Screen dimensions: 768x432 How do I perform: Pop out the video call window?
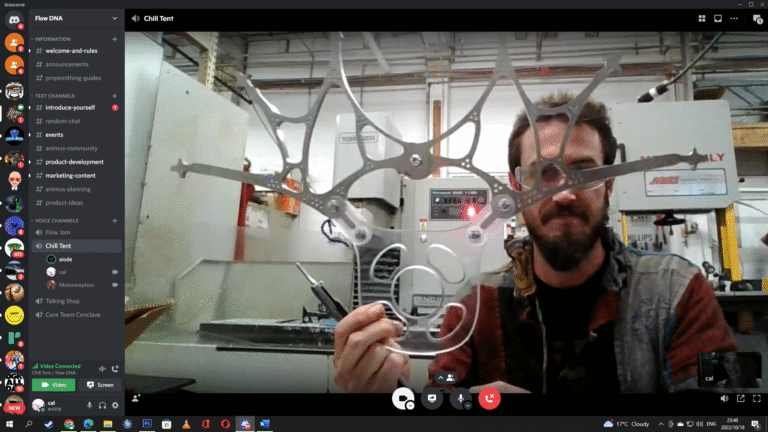(x=739, y=398)
